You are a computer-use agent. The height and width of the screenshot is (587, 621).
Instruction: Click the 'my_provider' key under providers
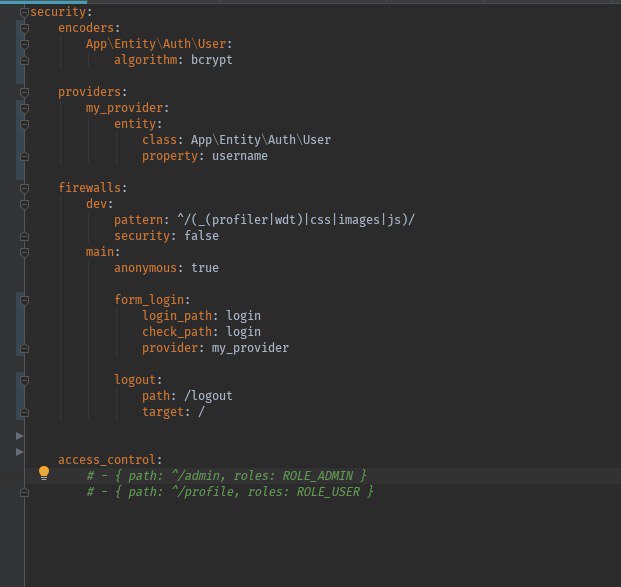(124, 108)
